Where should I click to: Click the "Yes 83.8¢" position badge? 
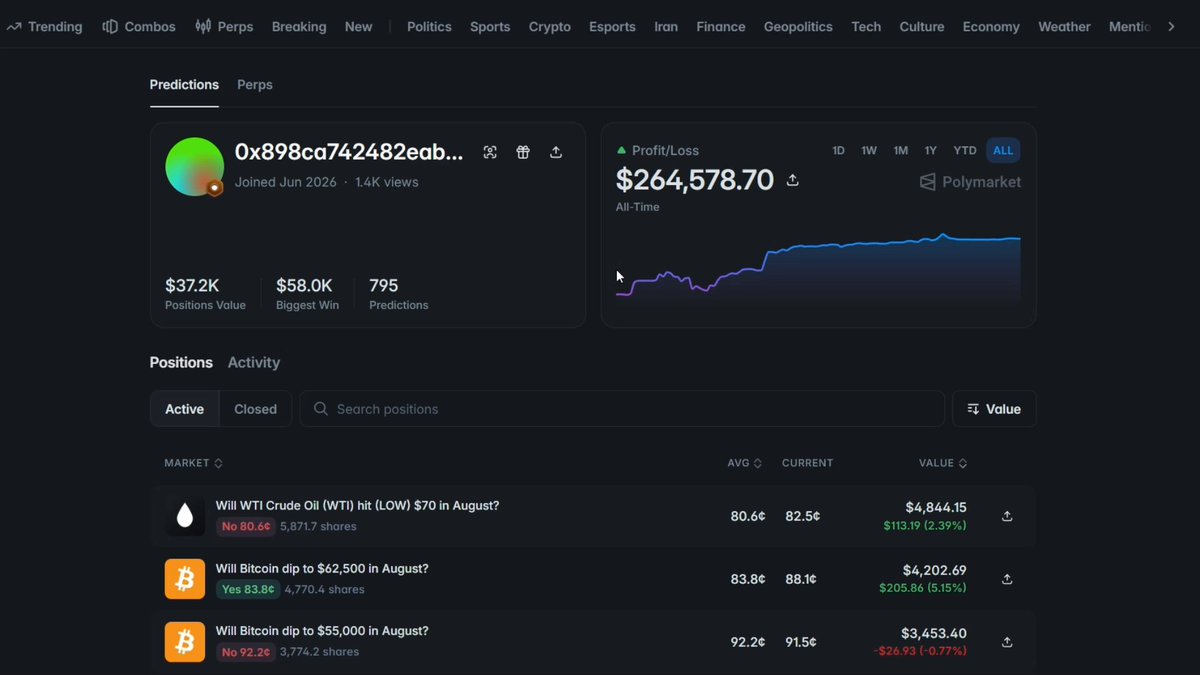(x=248, y=589)
